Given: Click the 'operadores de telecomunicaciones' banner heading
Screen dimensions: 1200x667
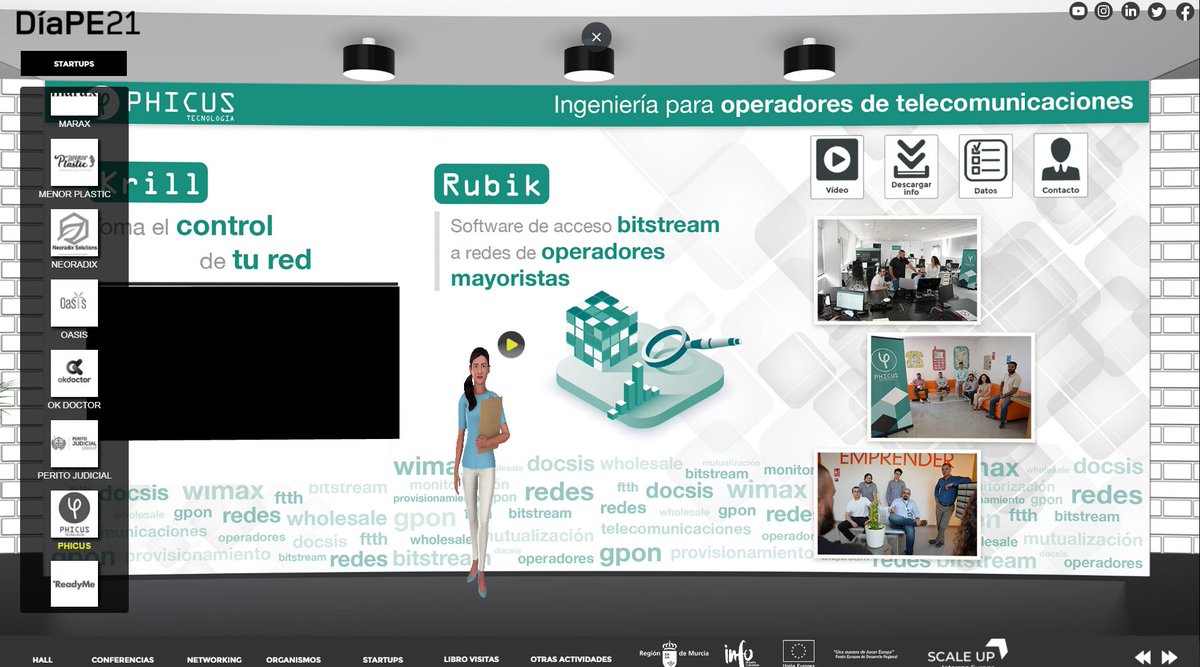Looking at the screenshot, I should coord(927,102).
